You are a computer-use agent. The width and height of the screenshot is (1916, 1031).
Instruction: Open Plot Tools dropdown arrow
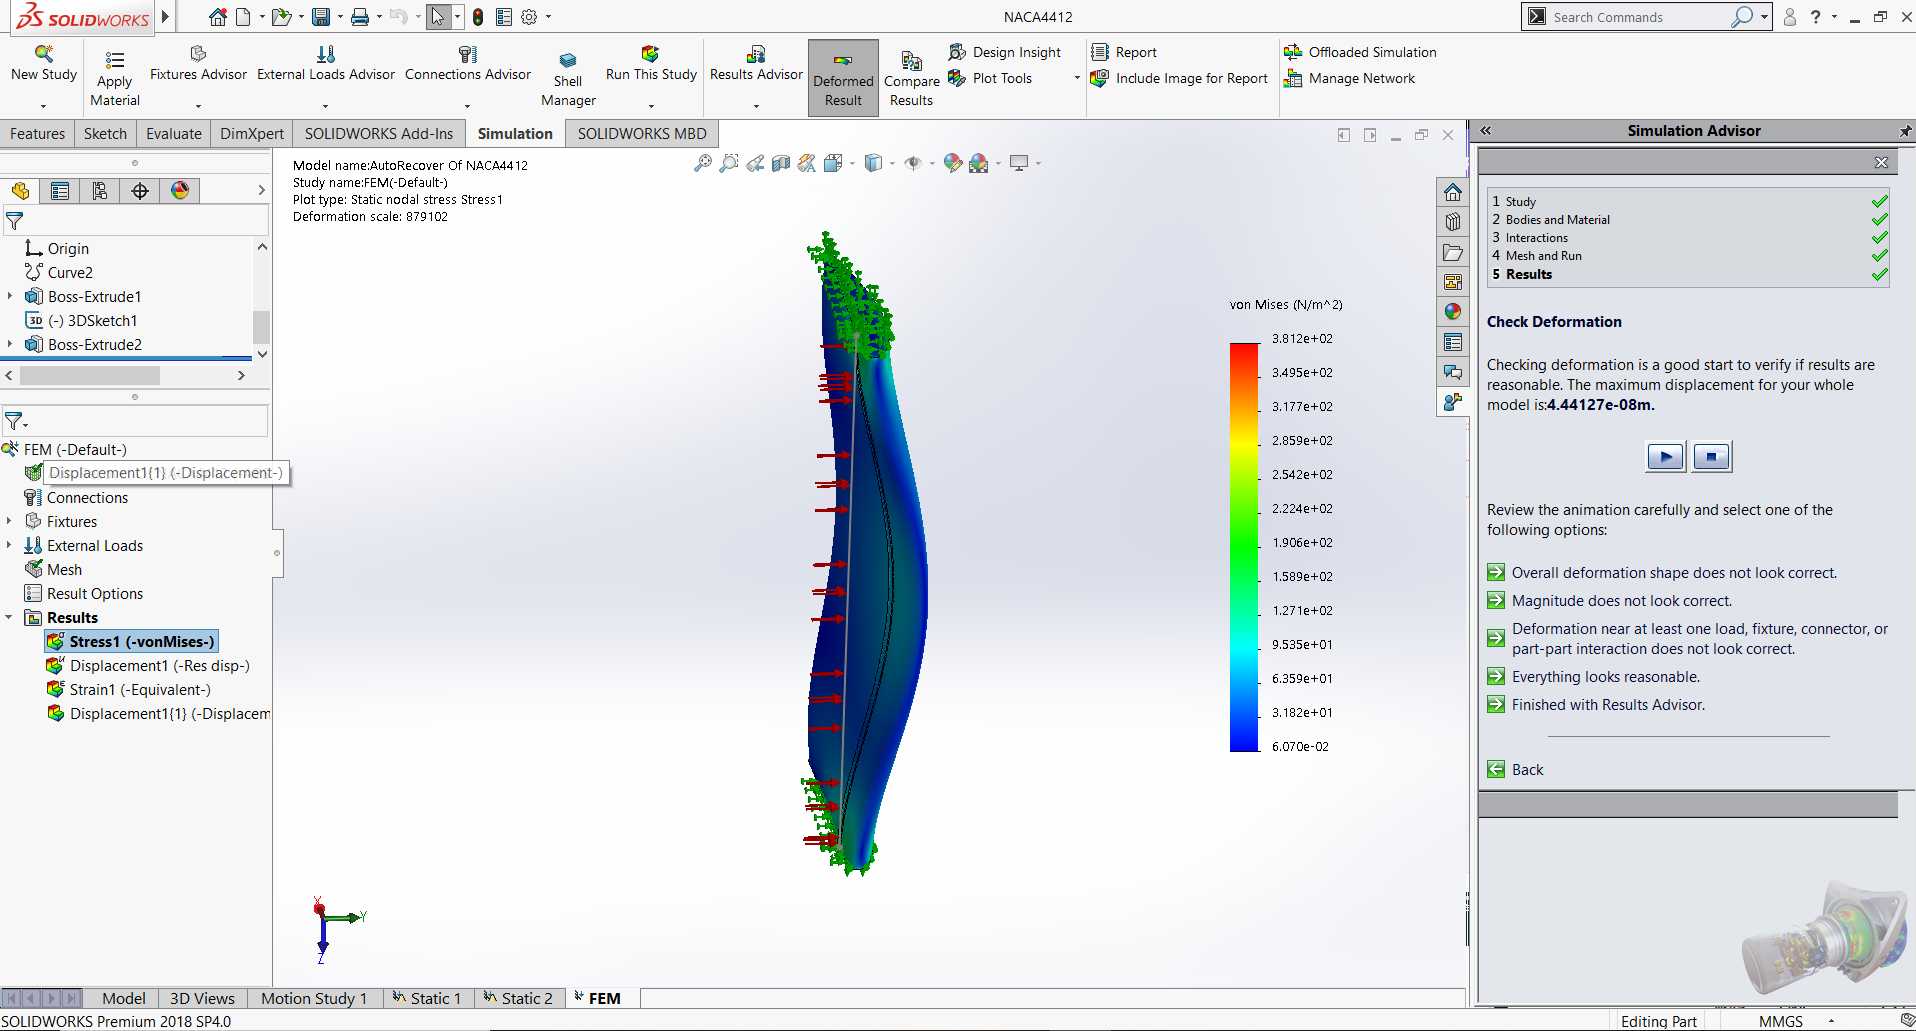tap(1077, 78)
